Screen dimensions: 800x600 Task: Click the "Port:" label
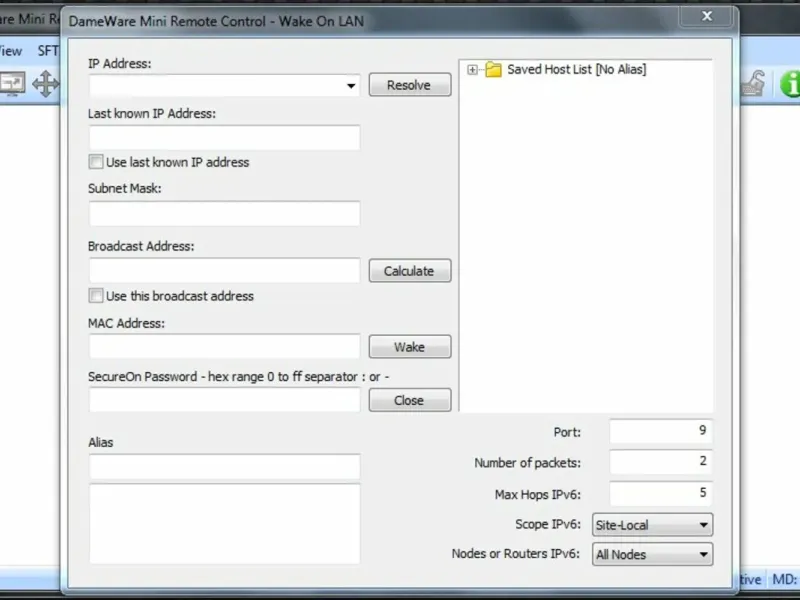pos(567,432)
